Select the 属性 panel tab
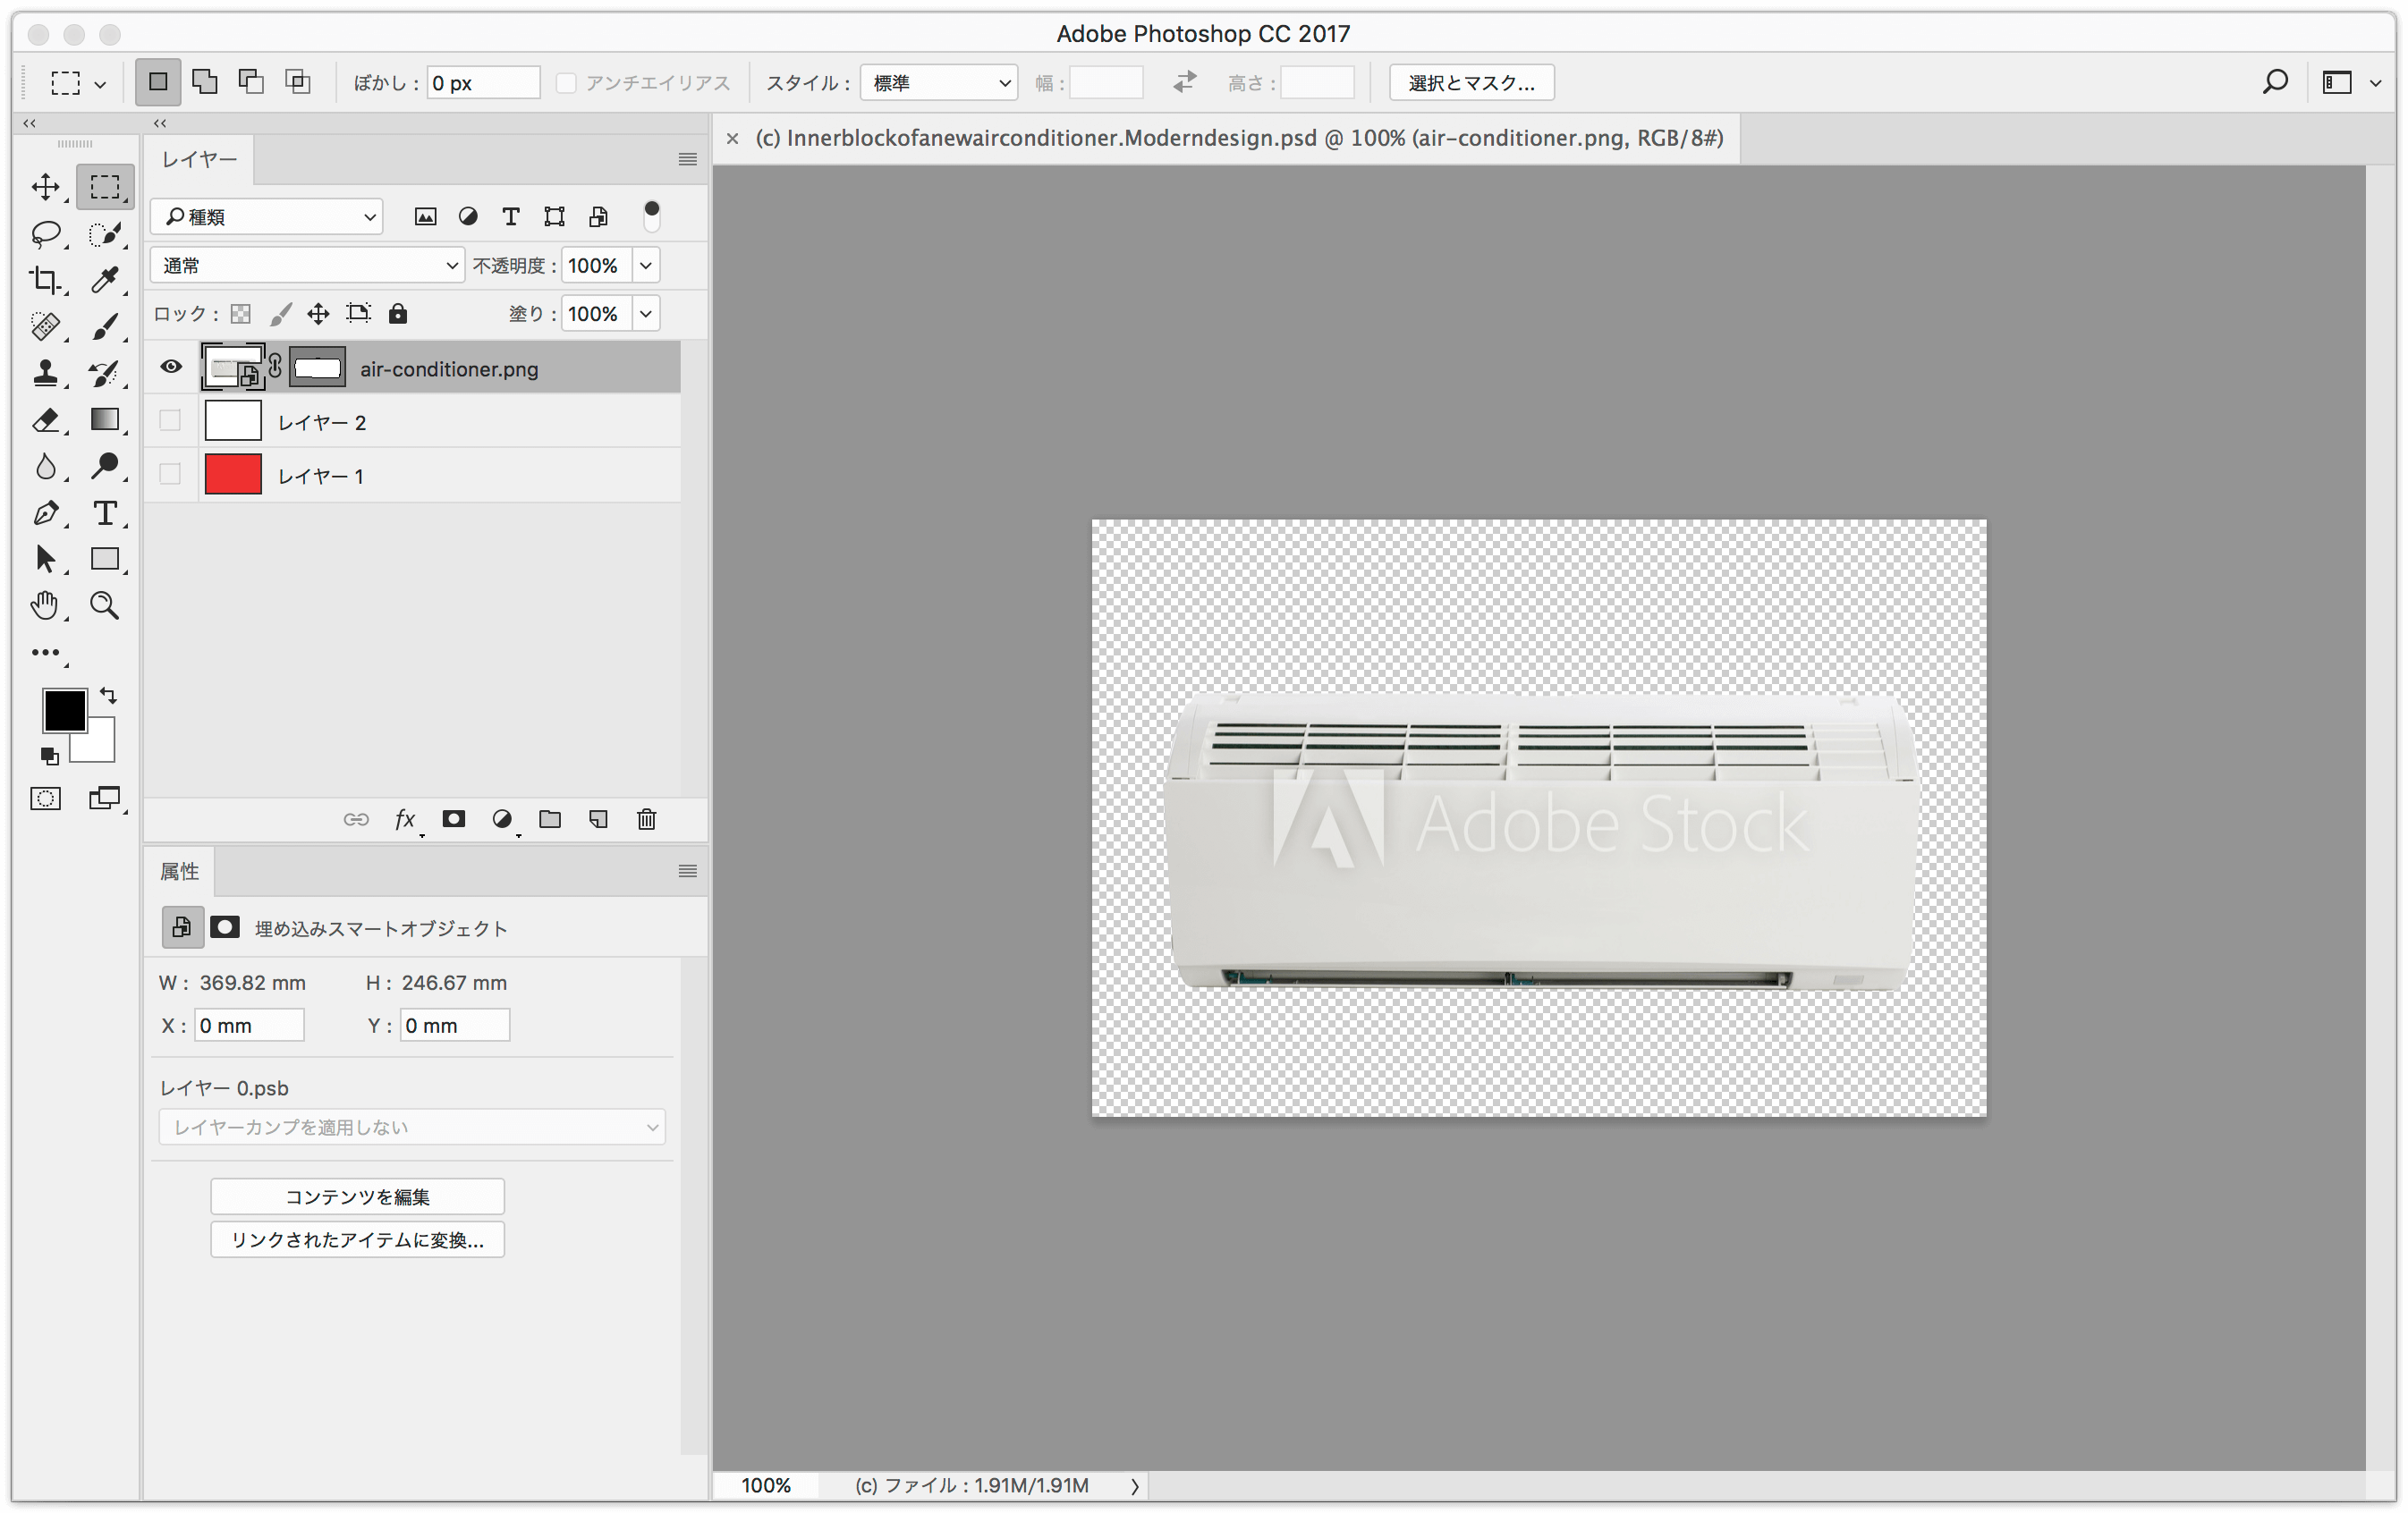The height and width of the screenshot is (1513, 2408). click(180, 871)
